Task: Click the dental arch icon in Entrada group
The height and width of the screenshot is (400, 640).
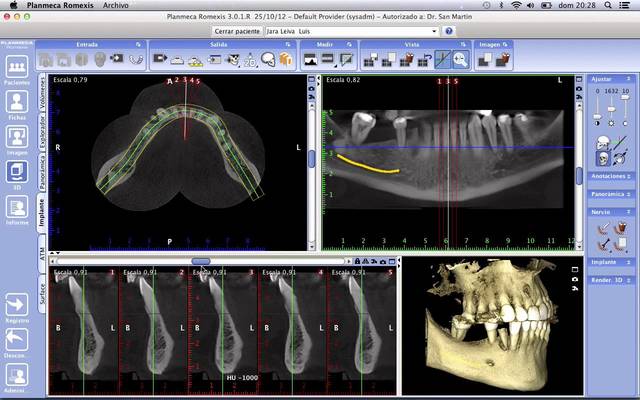Action: [136, 60]
